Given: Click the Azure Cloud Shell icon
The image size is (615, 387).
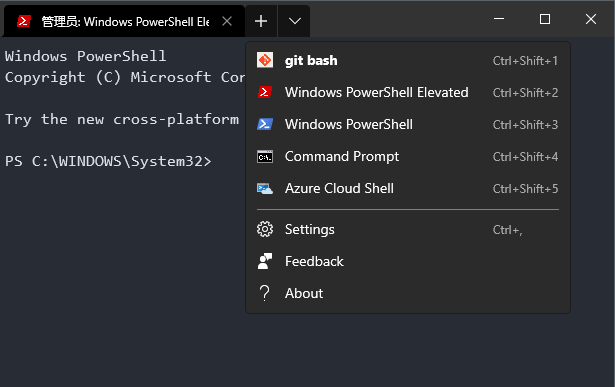Looking at the screenshot, I should [x=265, y=189].
